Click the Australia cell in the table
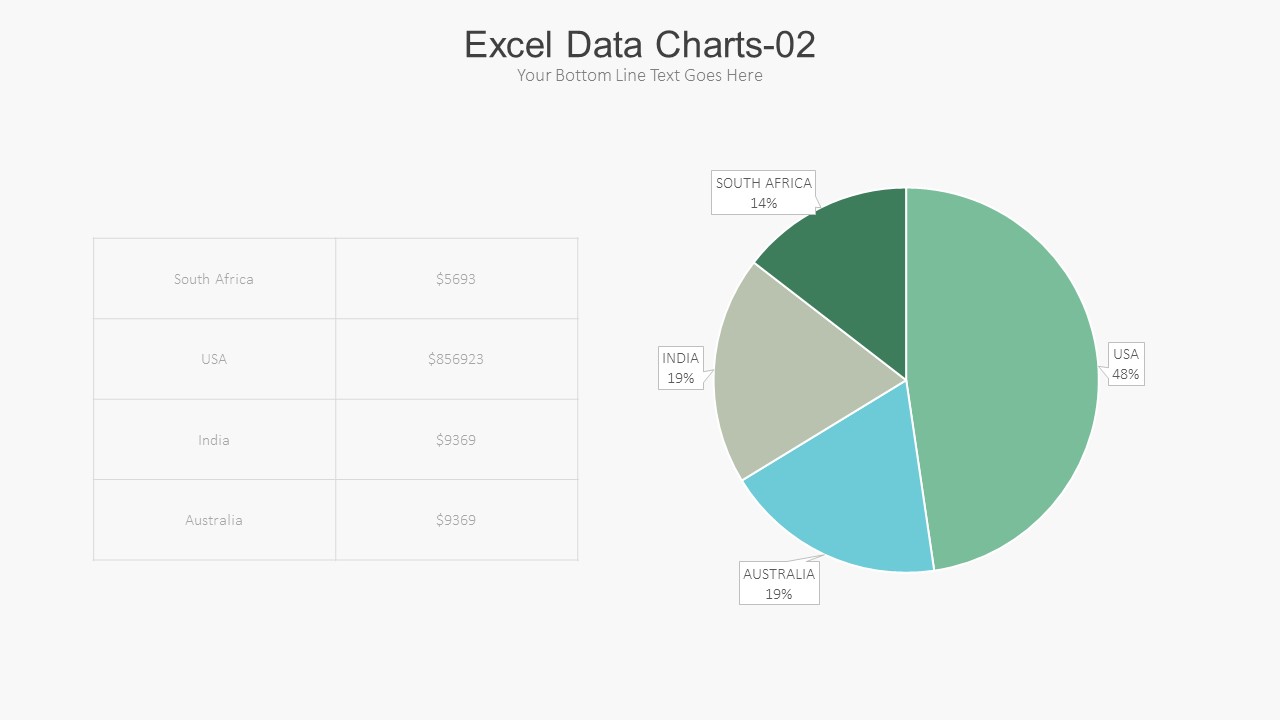Image resolution: width=1280 pixels, height=720 pixels. pyautogui.click(x=214, y=520)
